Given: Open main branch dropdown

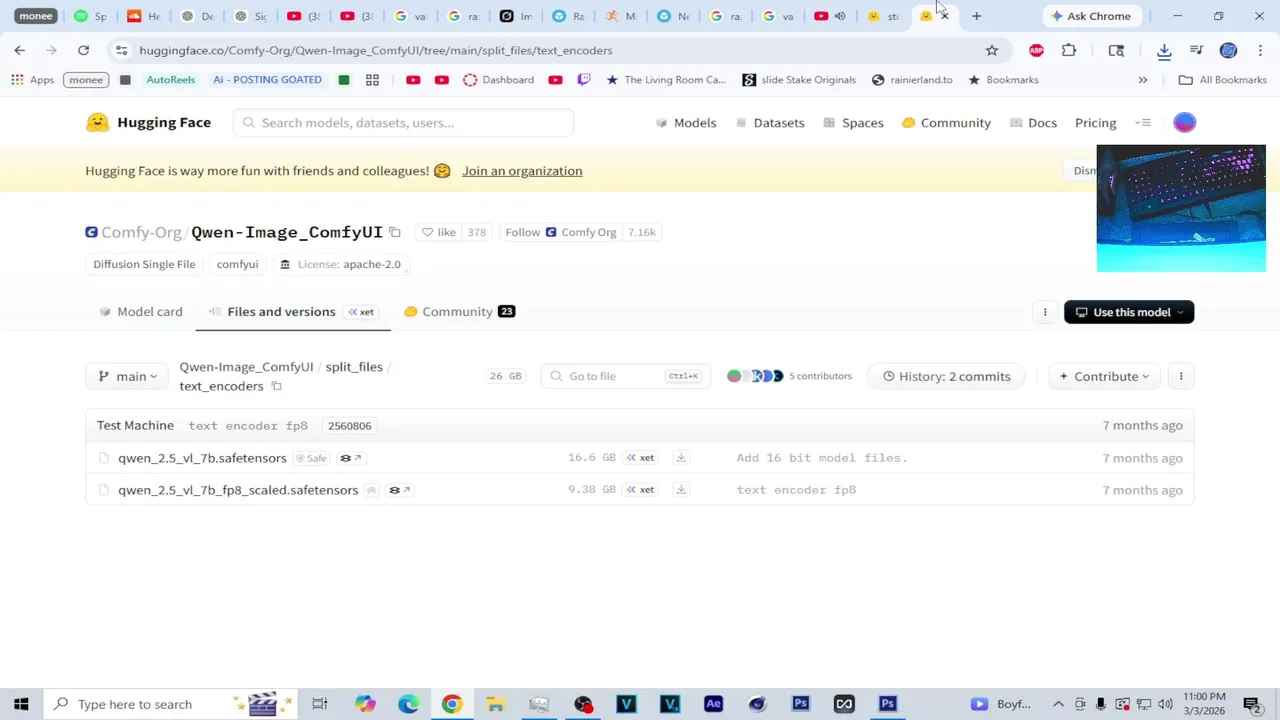Looking at the screenshot, I should click(x=128, y=376).
